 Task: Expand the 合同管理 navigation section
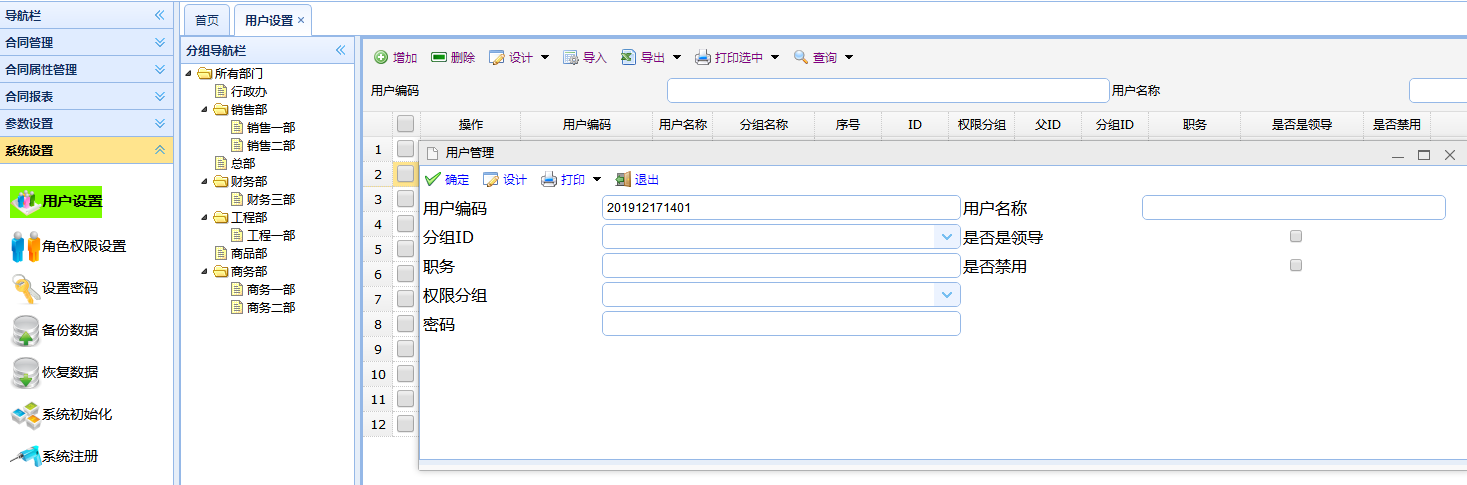pos(86,43)
